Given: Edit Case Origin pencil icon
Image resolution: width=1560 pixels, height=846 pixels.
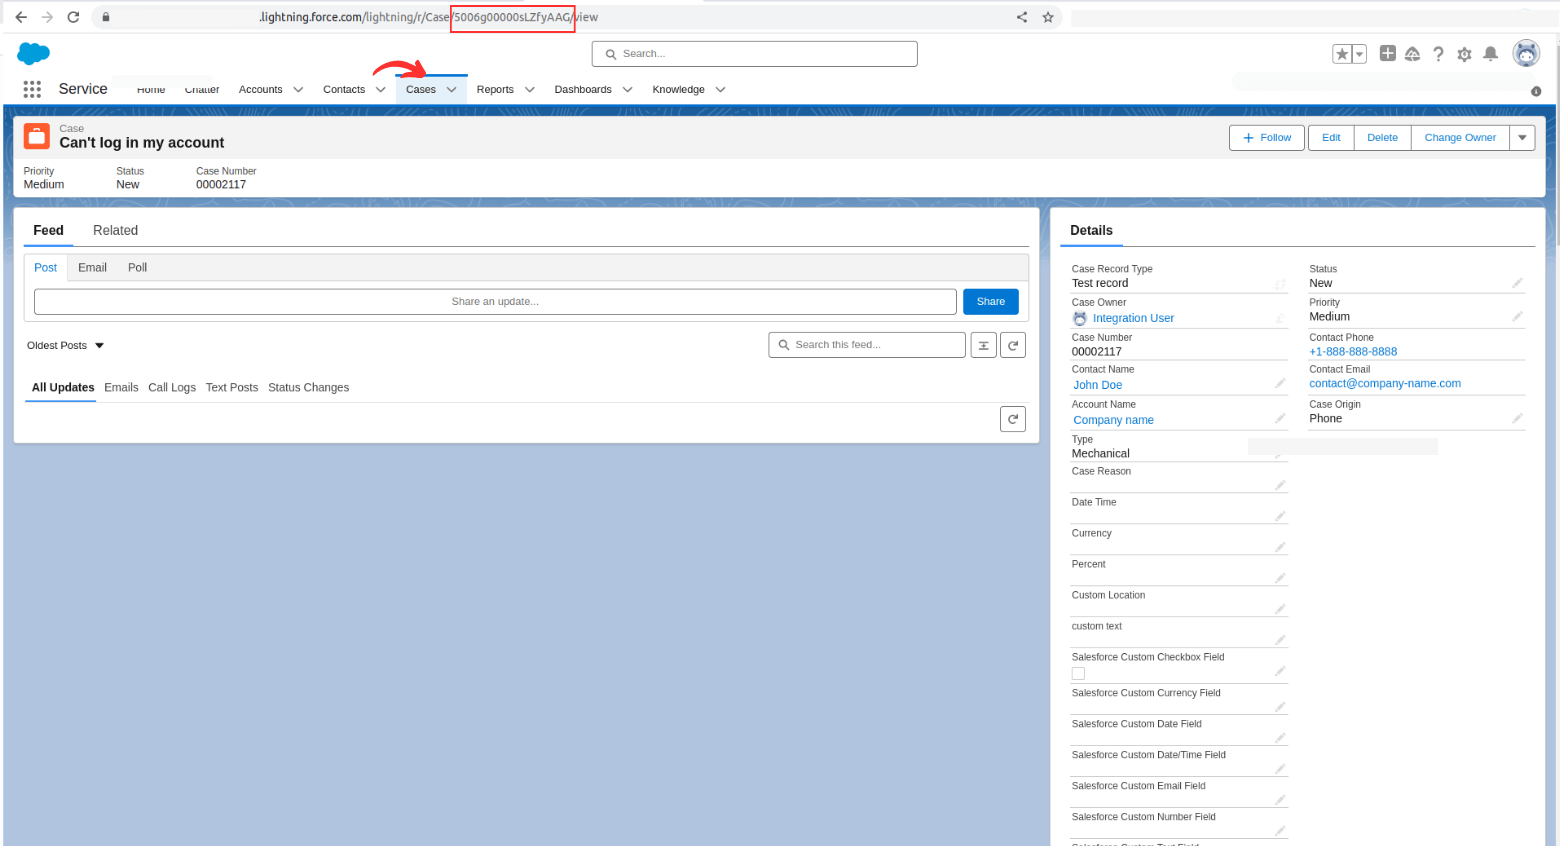Looking at the screenshot, I should pyautogui.click(x=1517, y=418).
